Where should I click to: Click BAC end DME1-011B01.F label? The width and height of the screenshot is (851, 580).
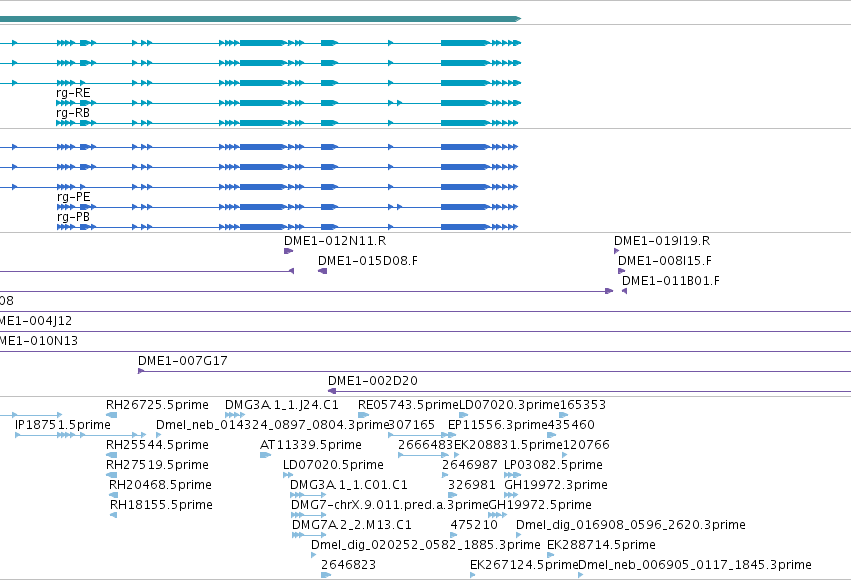click(671, 281)
